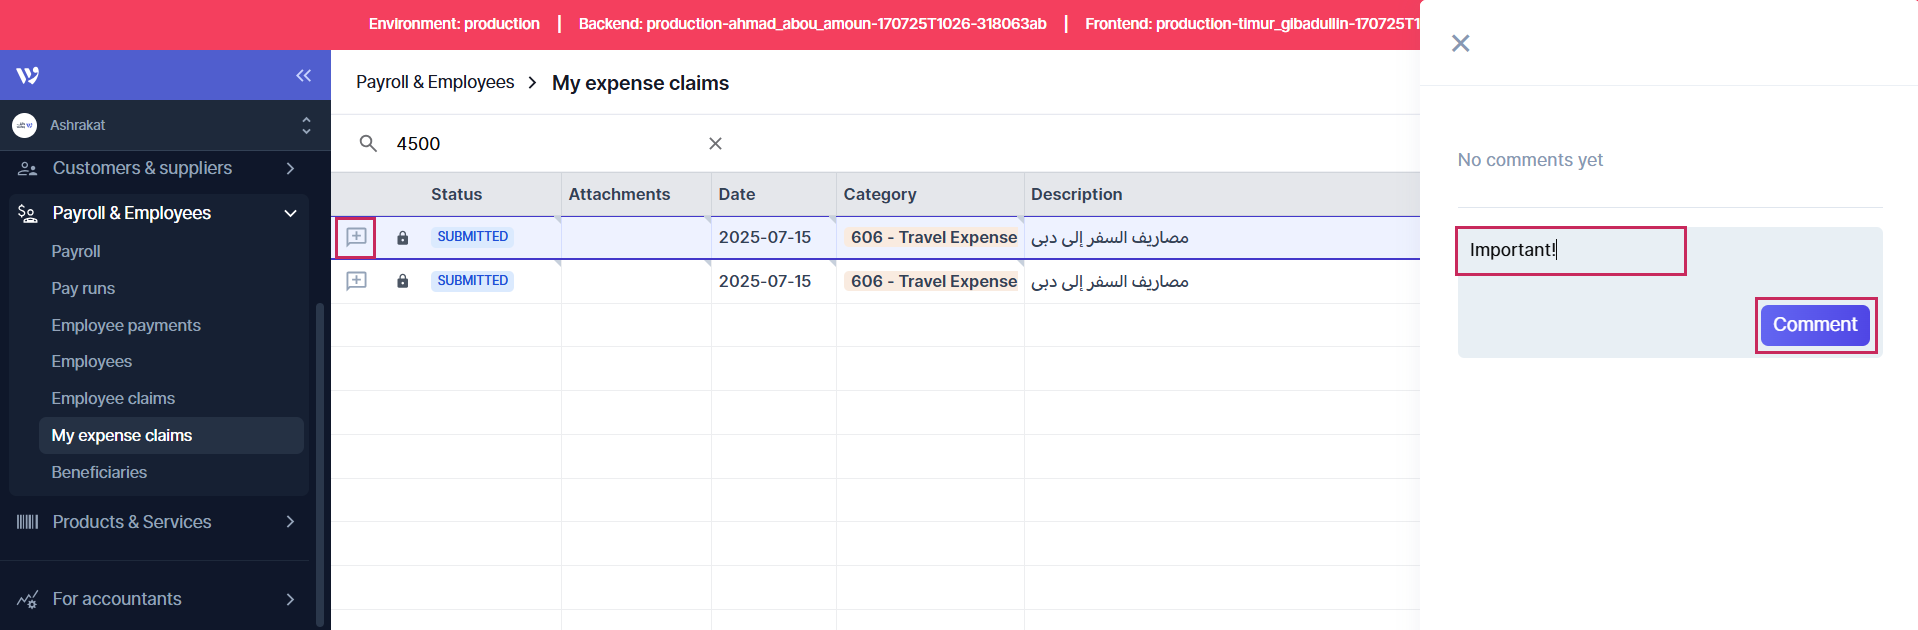
Task: Open the Ashrakat organization switcher
Action: tap(165, 125)
